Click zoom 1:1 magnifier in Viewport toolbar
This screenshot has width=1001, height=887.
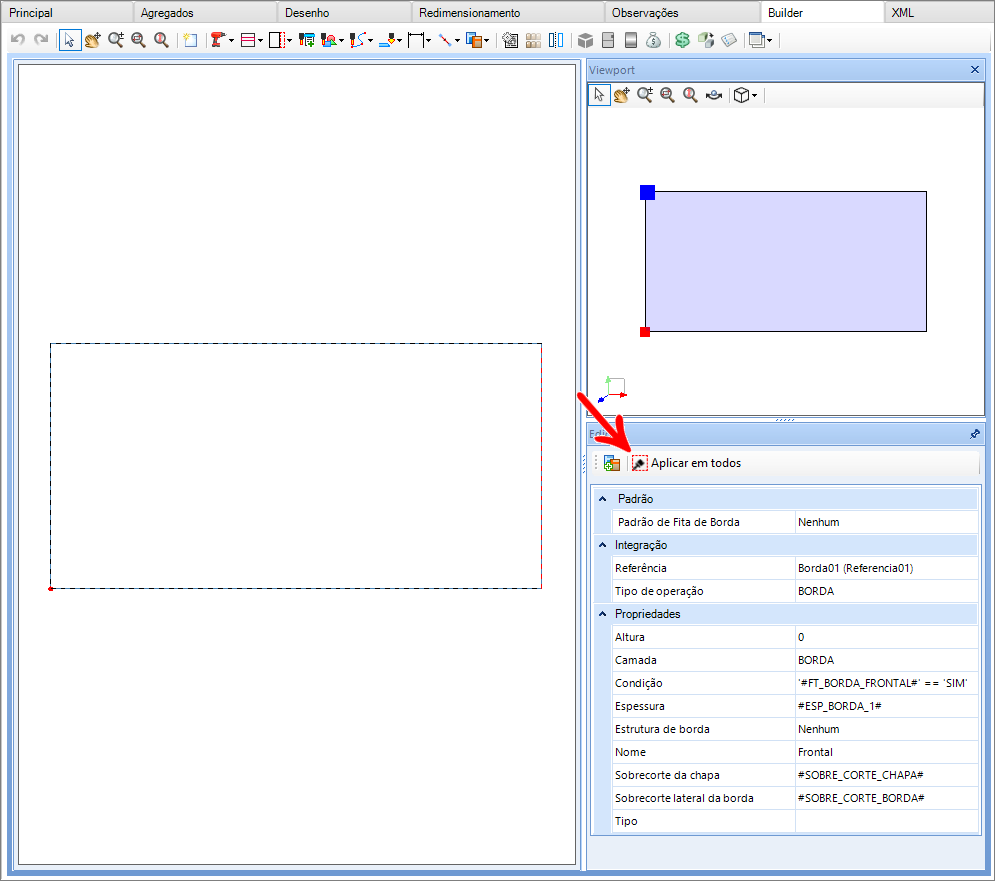(x=690, y=95)
